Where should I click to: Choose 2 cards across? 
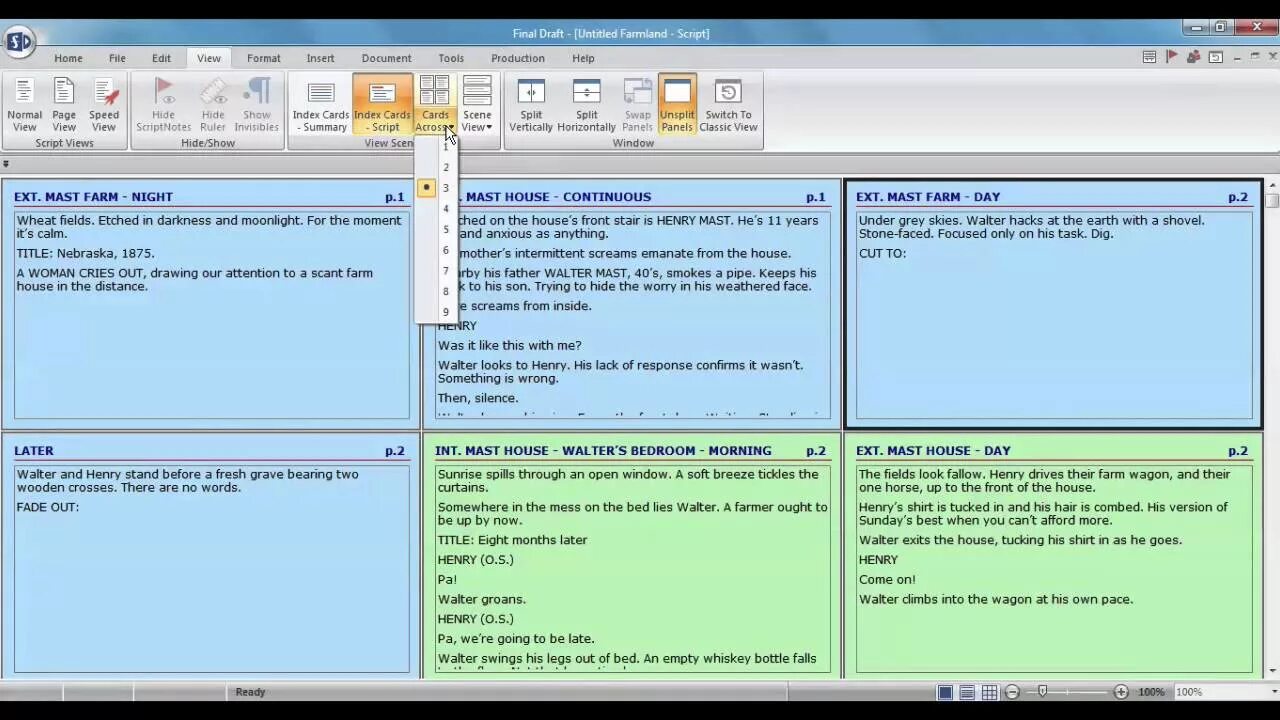[x=446, y=167]
